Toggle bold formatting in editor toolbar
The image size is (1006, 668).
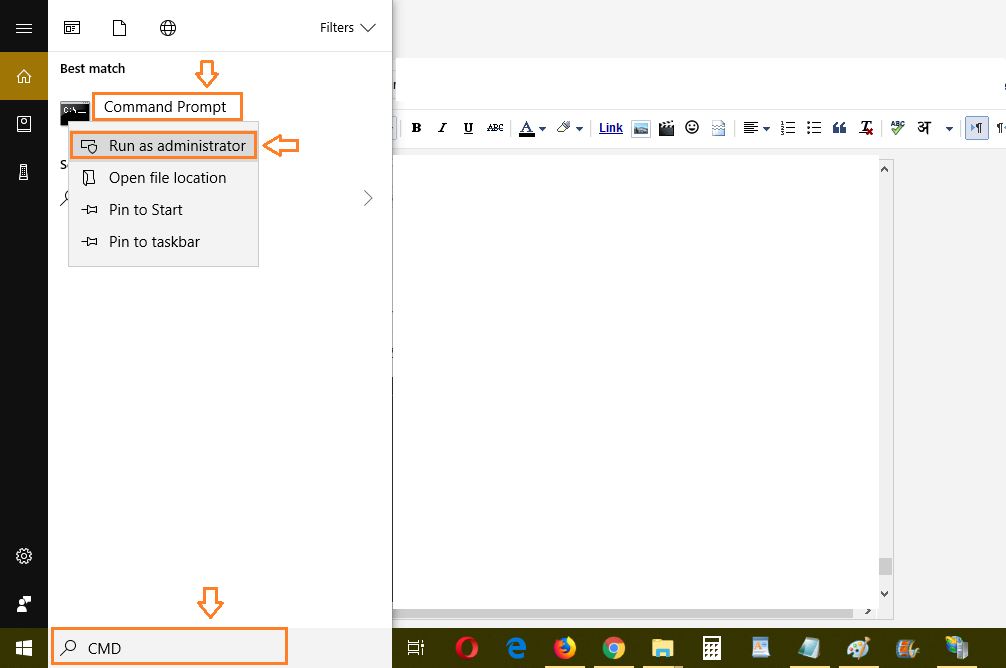coord(416,128)
